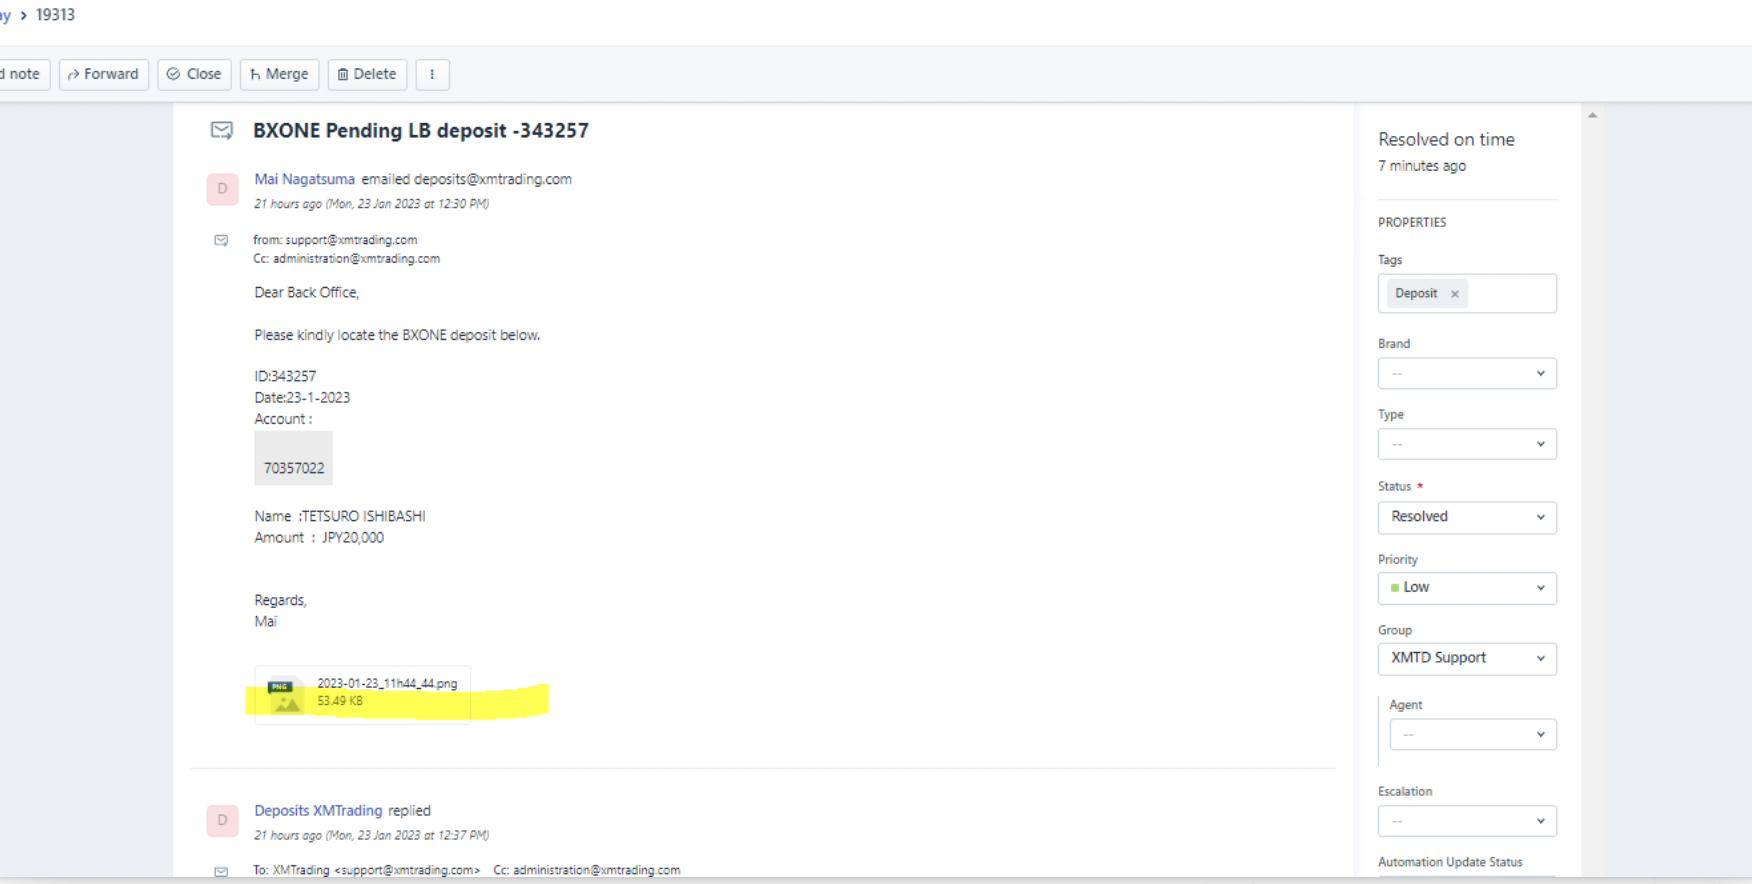This screenshot has height=884, width=1752.
Task: Click the email envelope icon beside ticket title
Action: point(222,130)
